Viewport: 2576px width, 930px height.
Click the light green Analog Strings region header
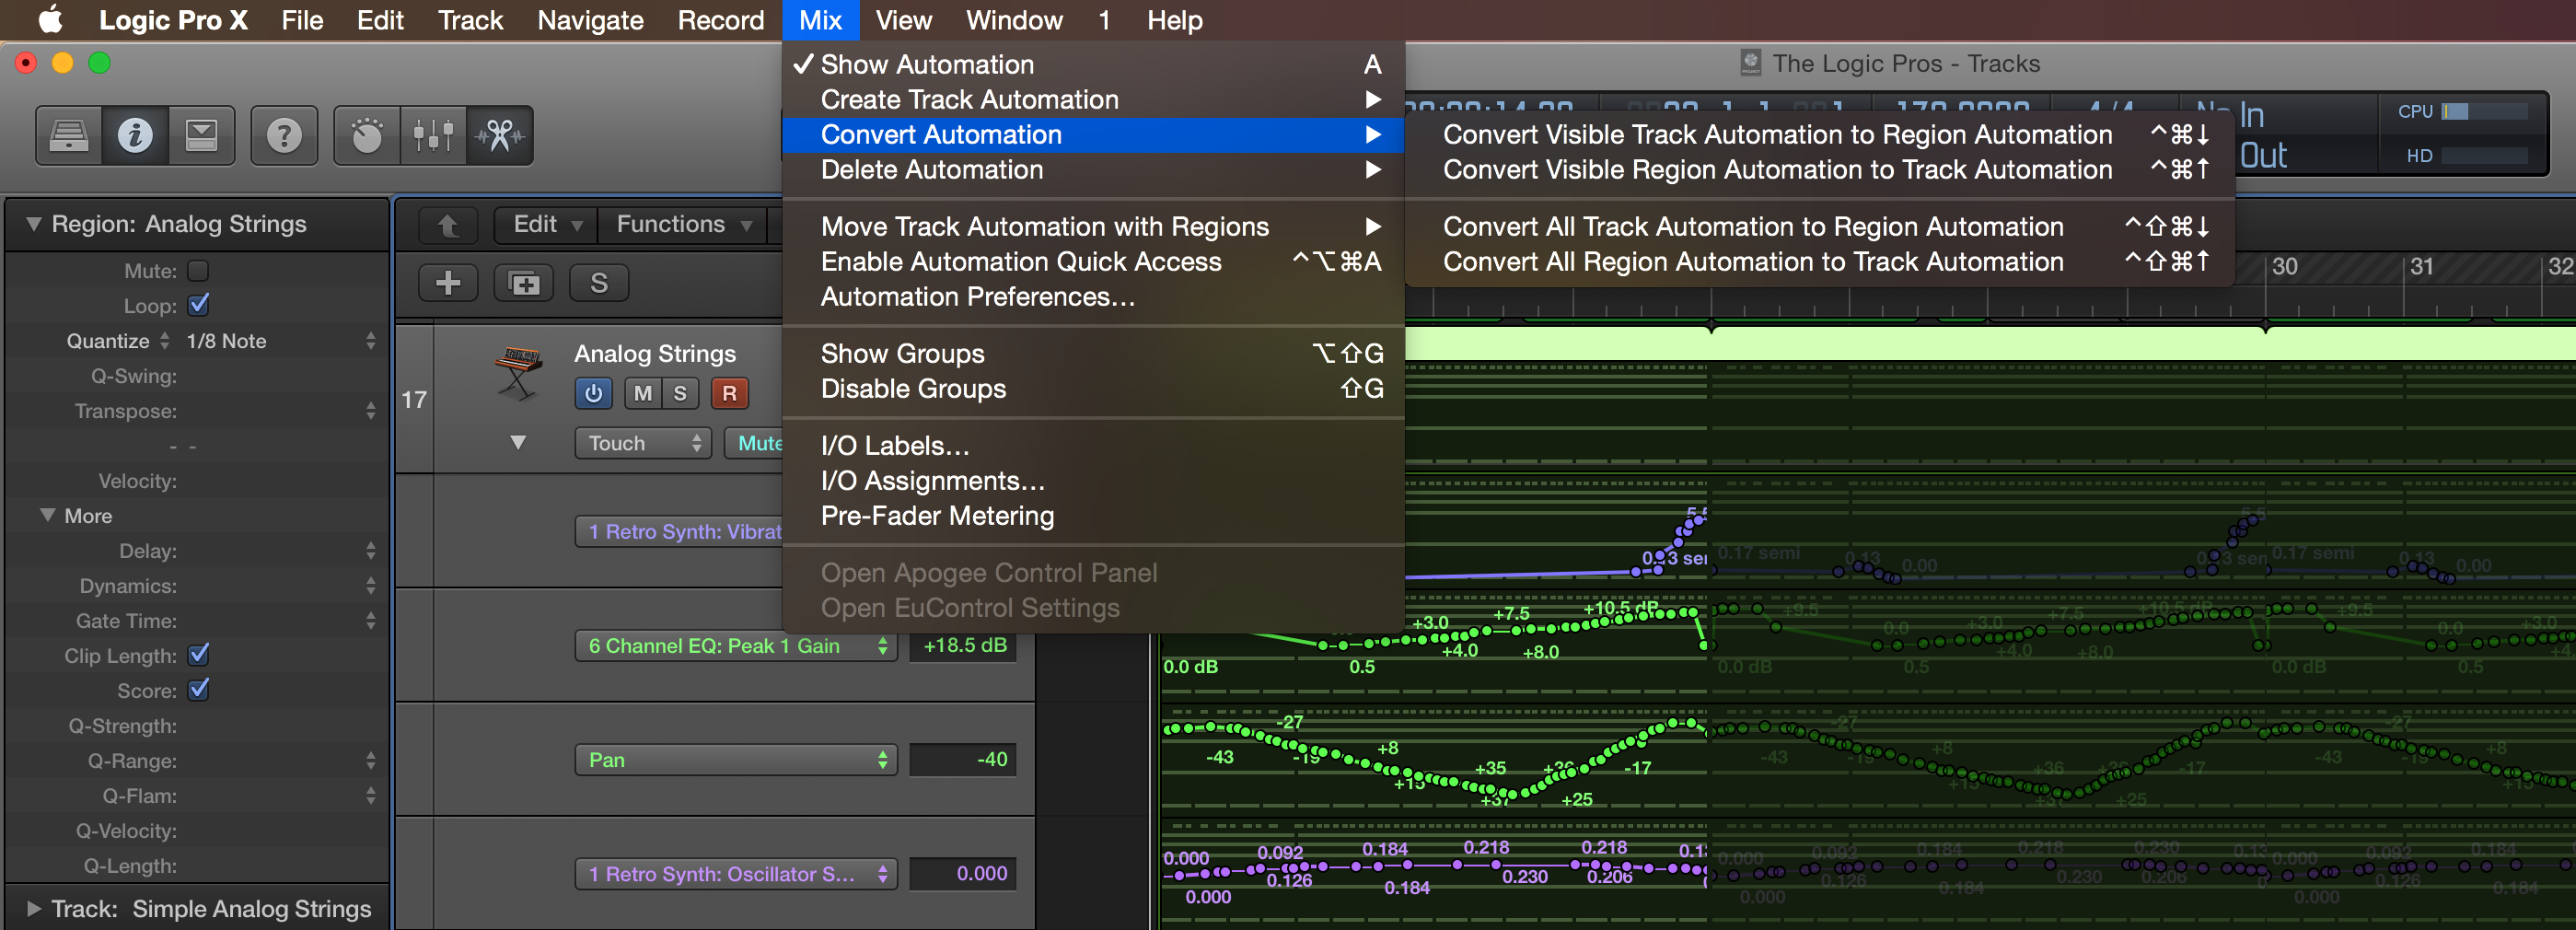point(1990,343)
